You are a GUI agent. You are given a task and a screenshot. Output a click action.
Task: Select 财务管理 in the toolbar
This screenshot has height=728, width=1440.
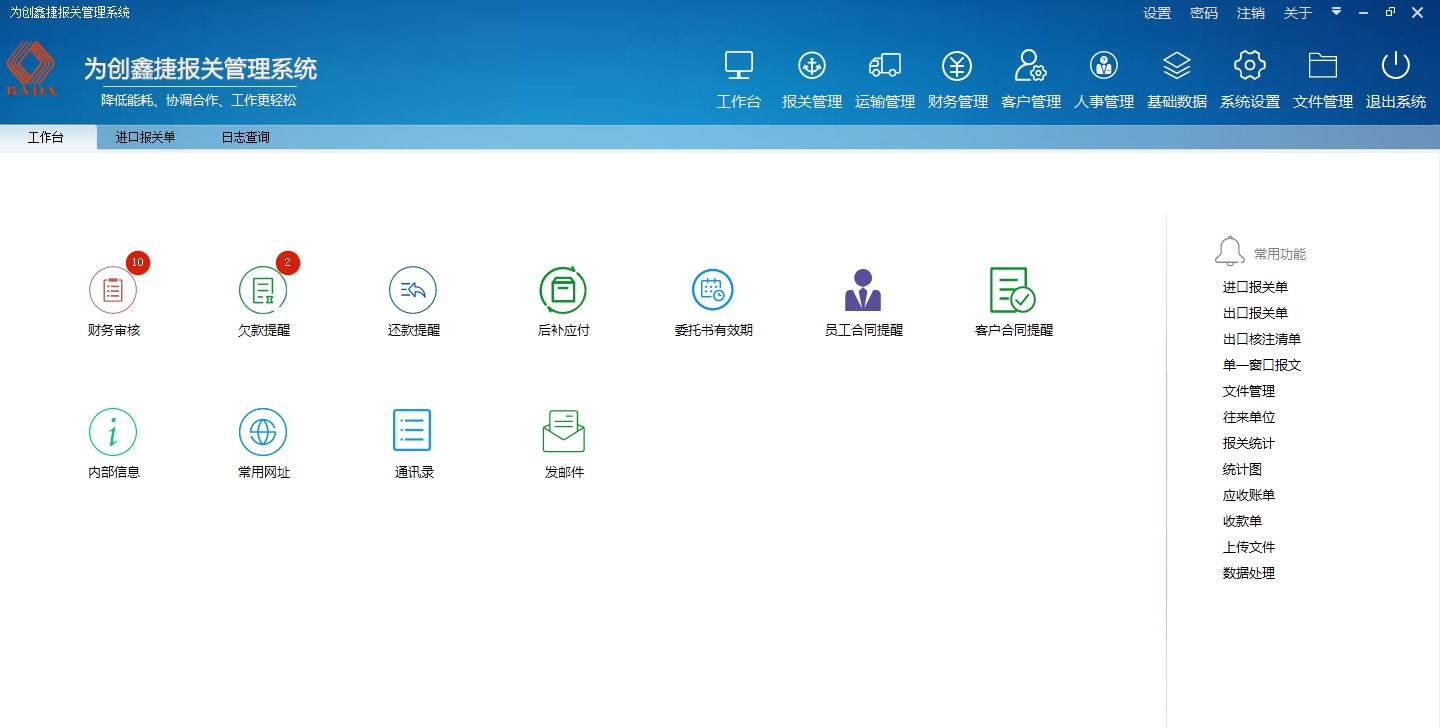click(x=957, y=80)
